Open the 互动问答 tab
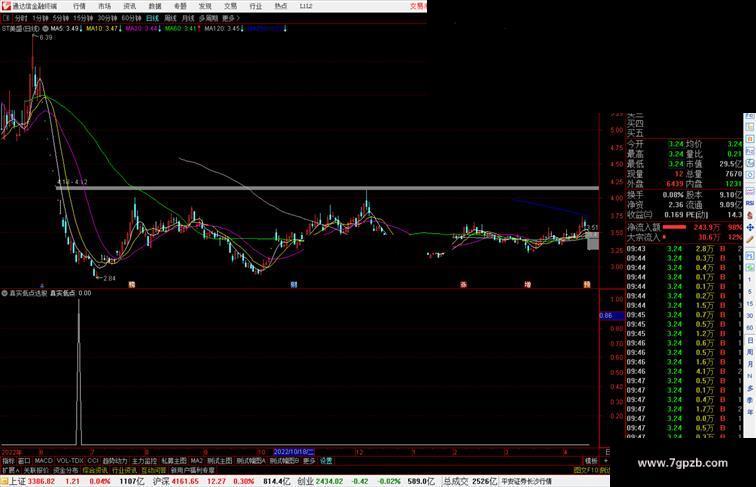The height and width of the screenshot is (487, 756). [154, 470]
